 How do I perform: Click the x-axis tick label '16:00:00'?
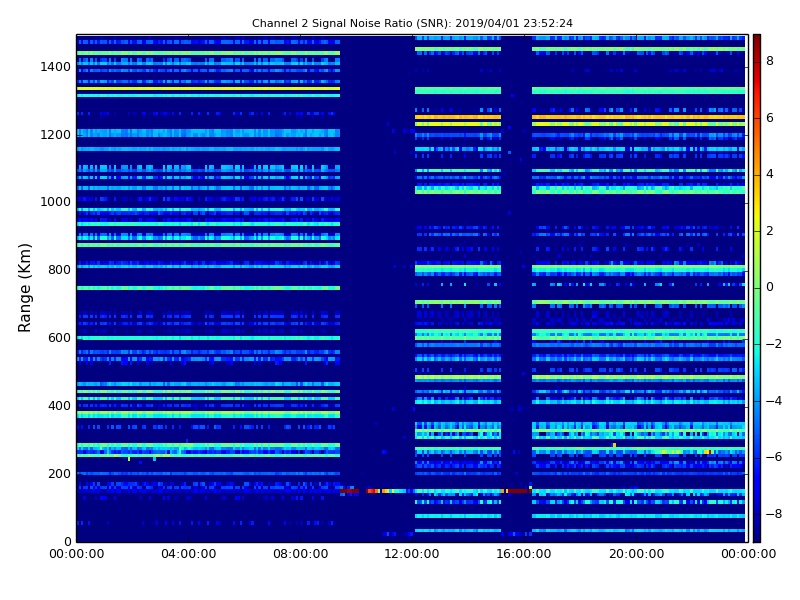coord(524,554)
